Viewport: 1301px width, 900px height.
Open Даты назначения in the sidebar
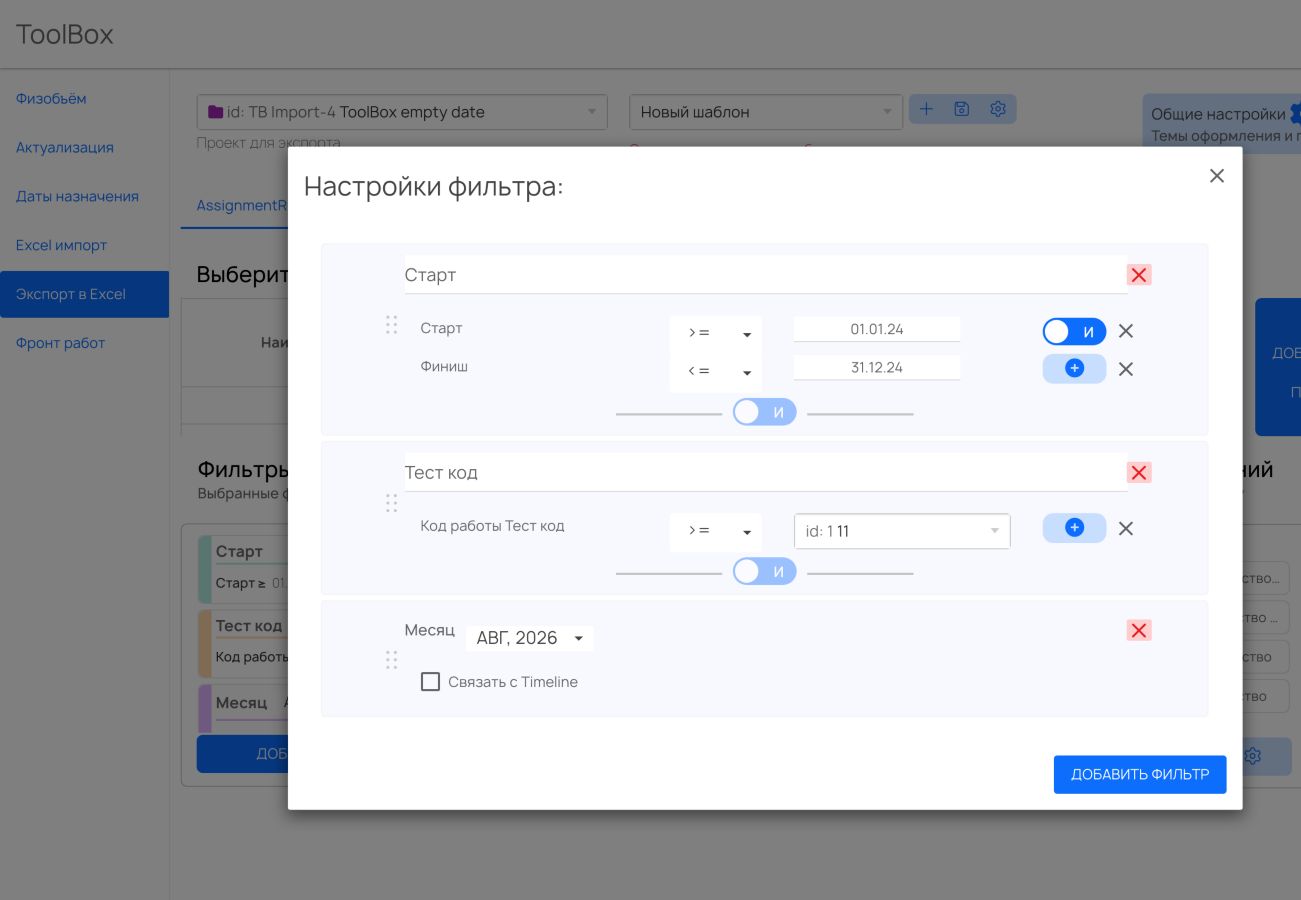pyautogui.click(x=77, y=196)
